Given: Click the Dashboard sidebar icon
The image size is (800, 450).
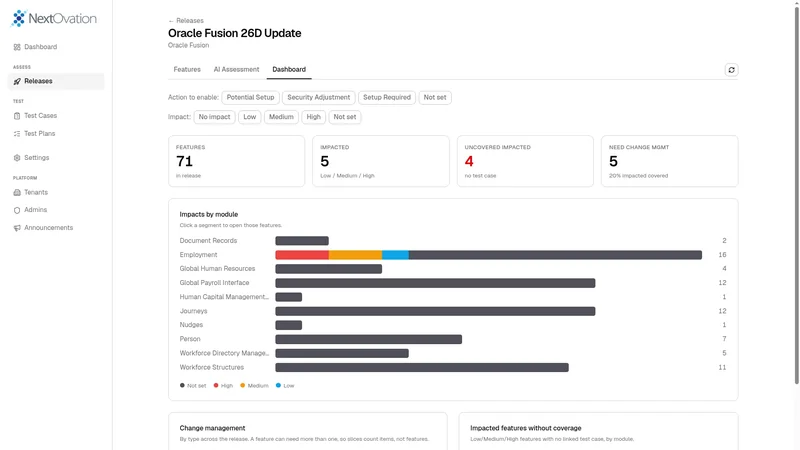Looking at the screenshot, I should pos(17,47).
